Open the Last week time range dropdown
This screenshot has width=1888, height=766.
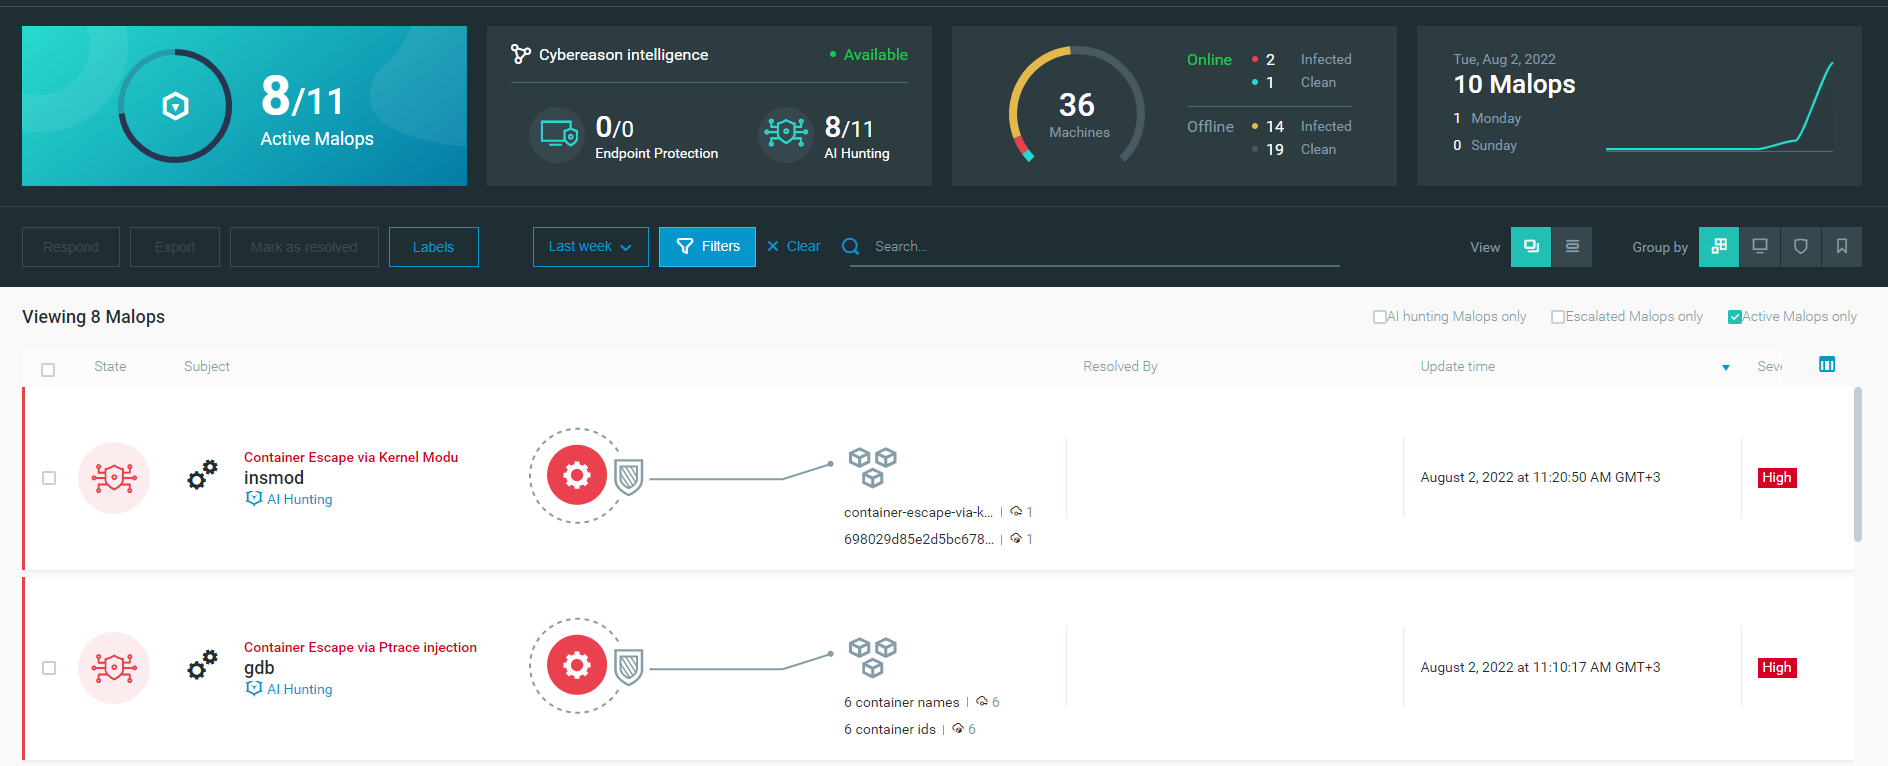tap(590, 247)
